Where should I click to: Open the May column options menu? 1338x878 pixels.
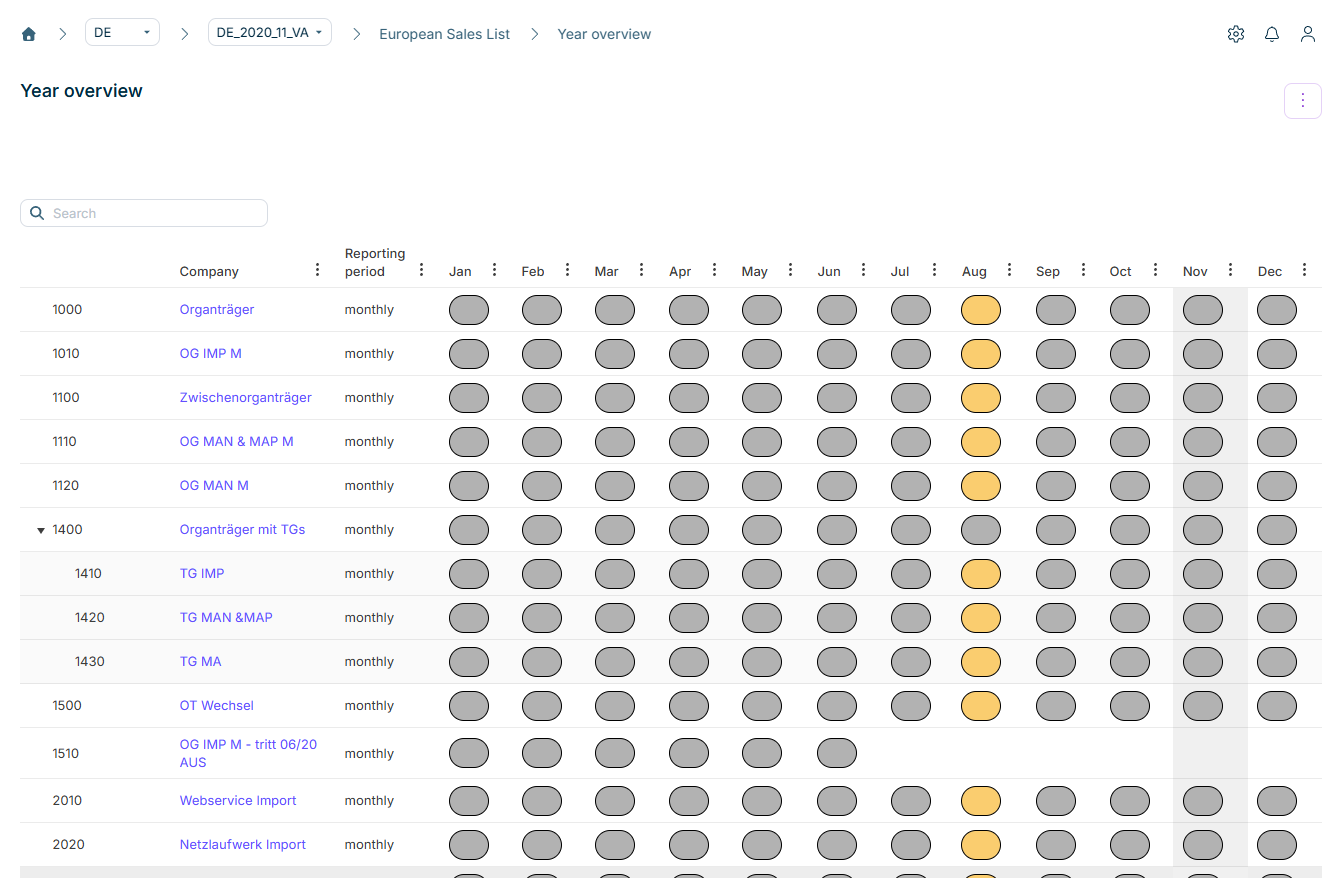pos(791,270)
